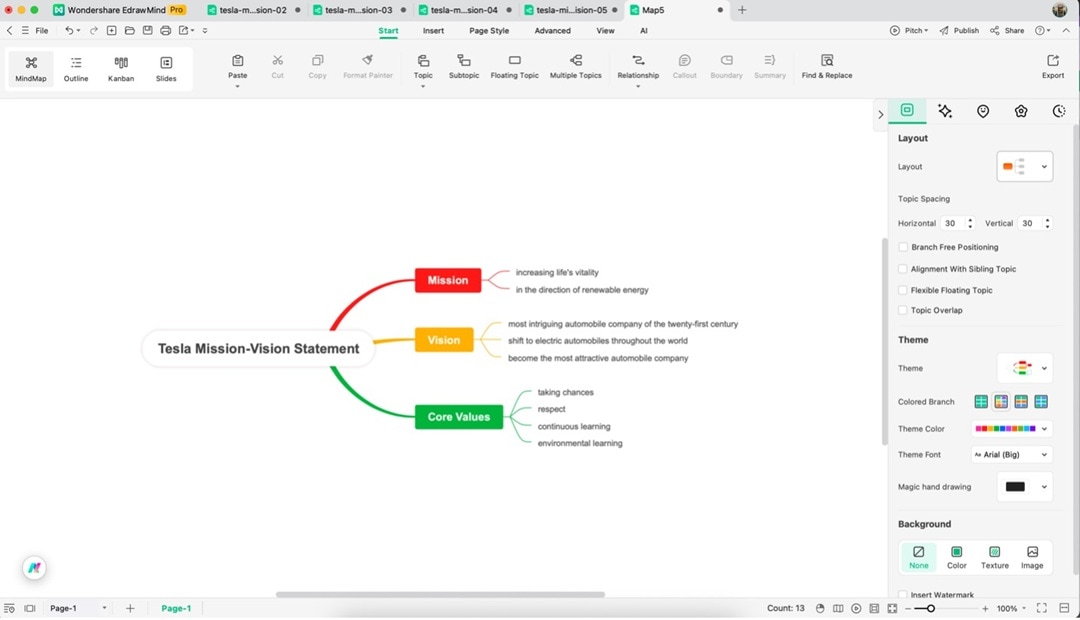Start presentation play icon in status bar
Screen dimensions: 1080x620
[856, 608]
